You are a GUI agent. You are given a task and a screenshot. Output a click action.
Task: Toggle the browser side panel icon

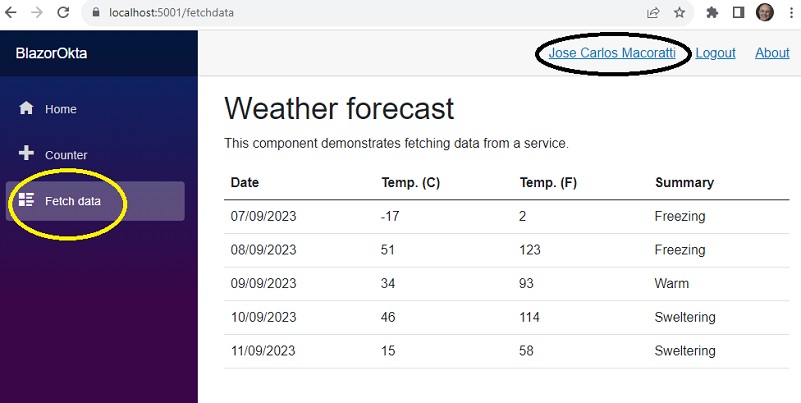738,13
